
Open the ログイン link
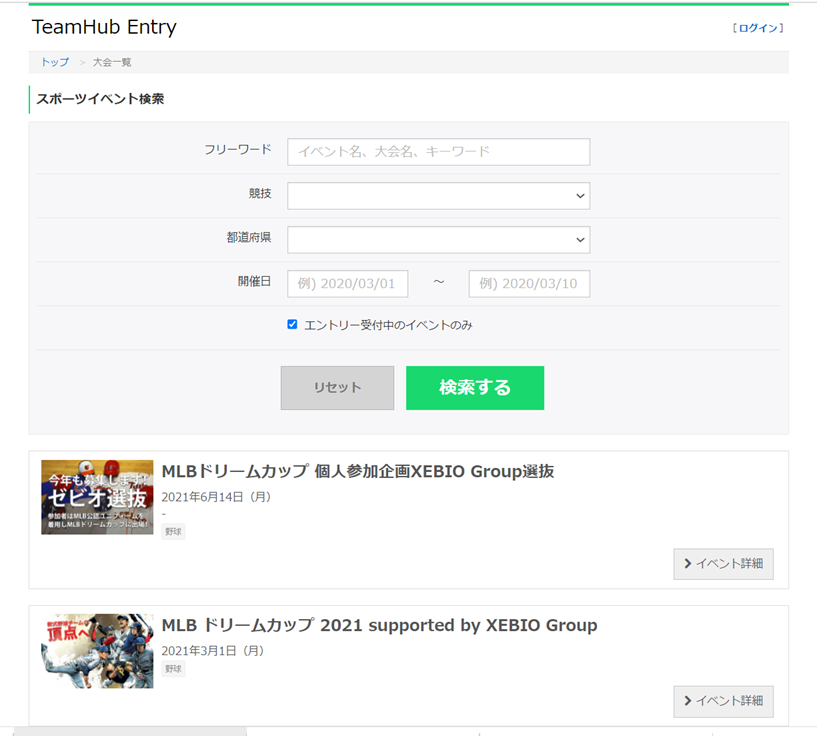click(x=758, y=28)
